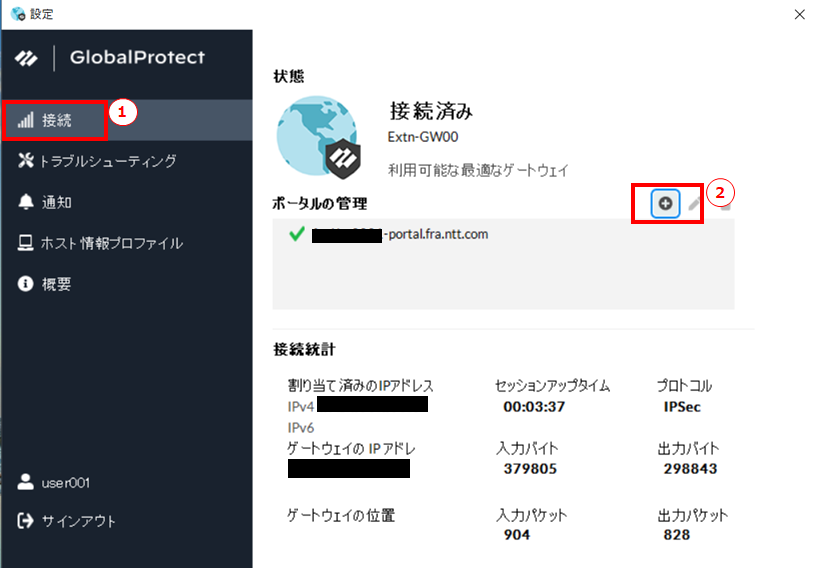This screenshot has width=816, height=568.
Task: Click the Extn-GW00 gateway name
Action: coord(423,137)
